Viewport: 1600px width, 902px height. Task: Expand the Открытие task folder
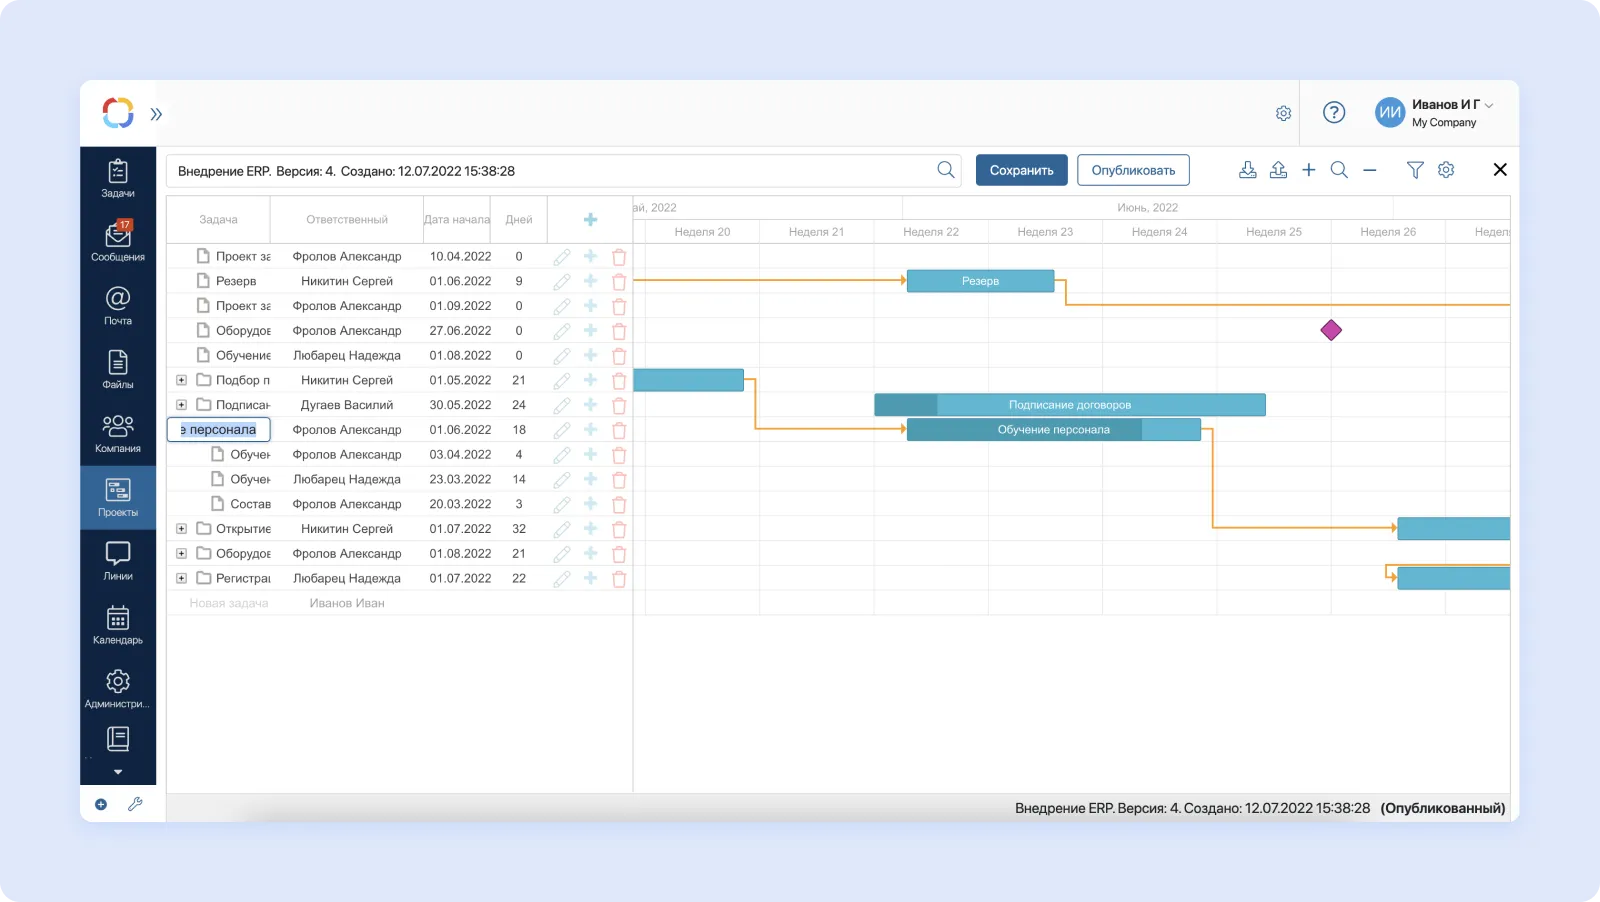pos(181,529)
